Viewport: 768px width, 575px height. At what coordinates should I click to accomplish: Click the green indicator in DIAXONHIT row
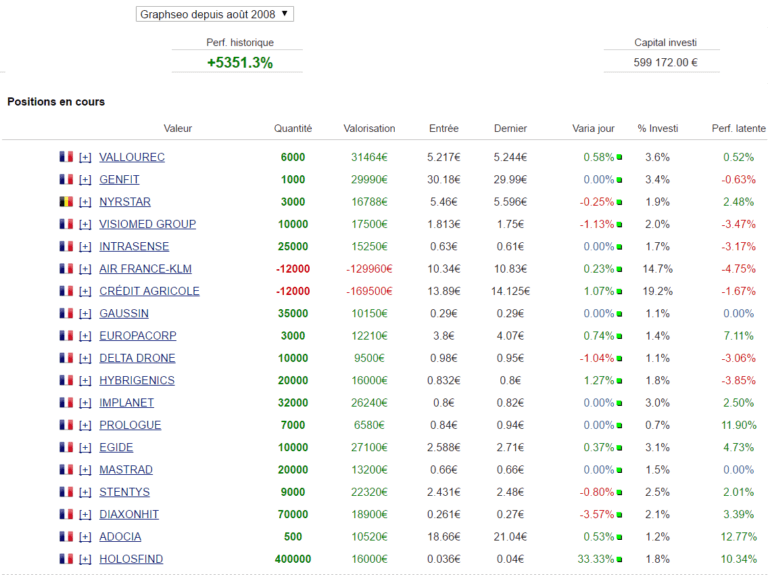620,515
